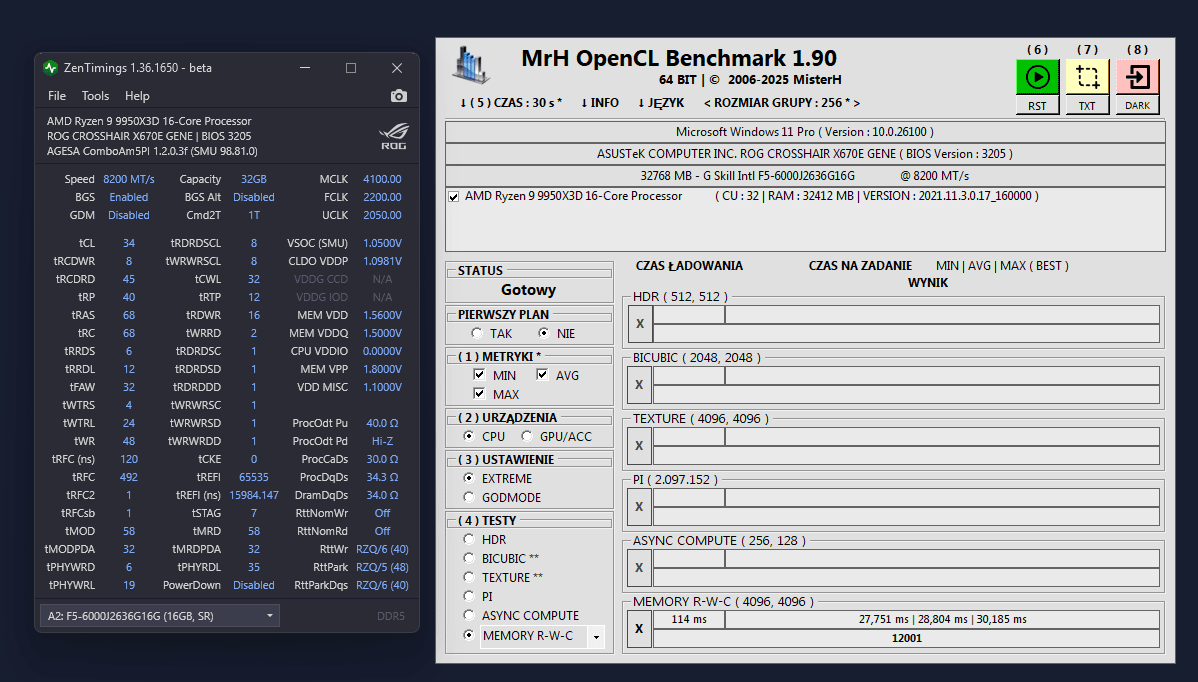
Task: Click the RST button
Action: point(1037,105)
